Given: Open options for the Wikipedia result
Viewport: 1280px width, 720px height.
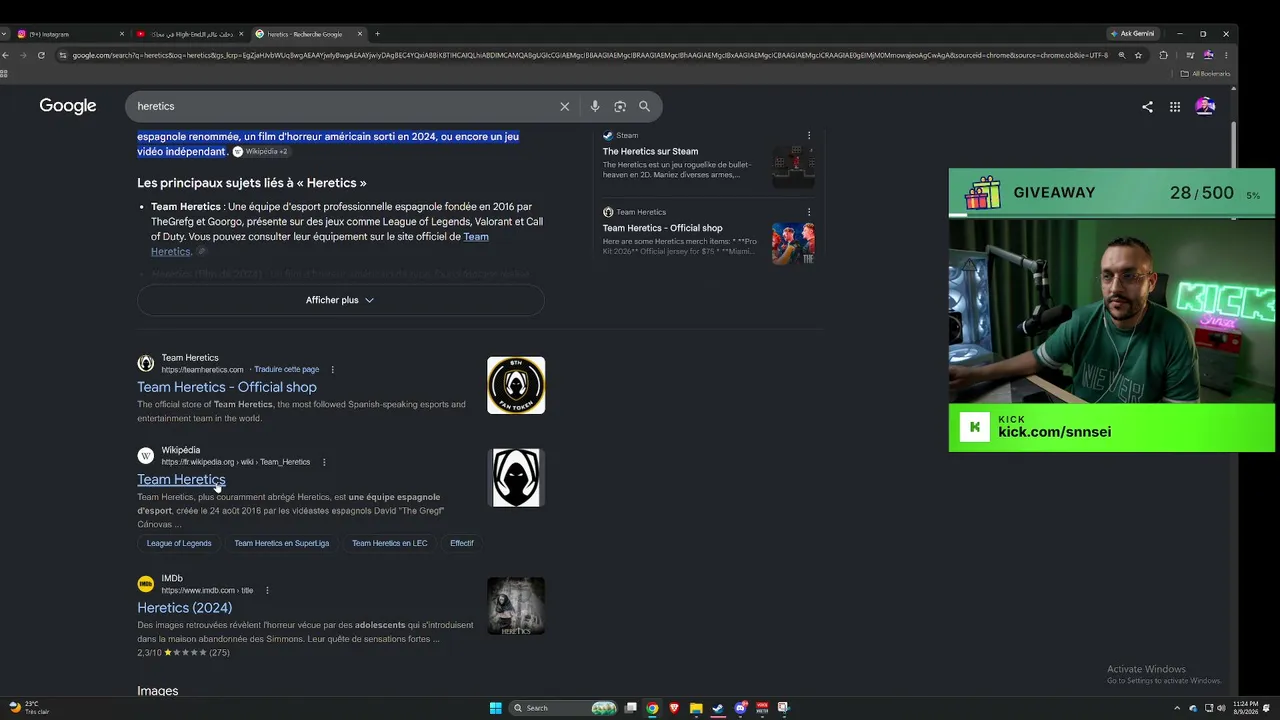Looking at the screenshot, I should (x=324, y=462).
